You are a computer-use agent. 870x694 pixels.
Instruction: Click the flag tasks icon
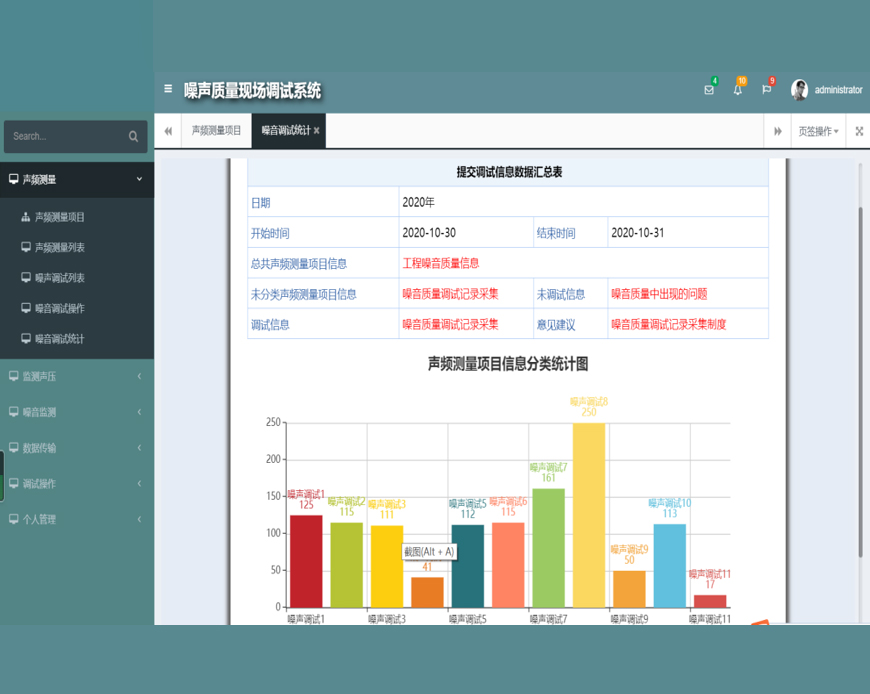[767, 90]
